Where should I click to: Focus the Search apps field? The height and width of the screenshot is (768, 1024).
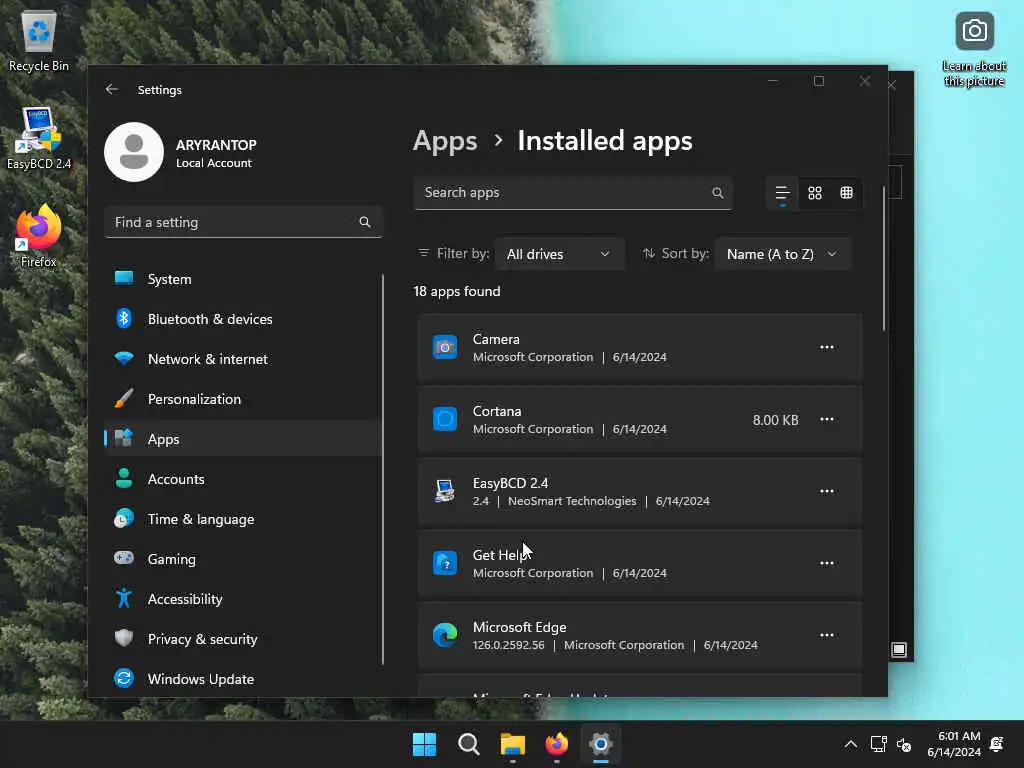[573, 193]
